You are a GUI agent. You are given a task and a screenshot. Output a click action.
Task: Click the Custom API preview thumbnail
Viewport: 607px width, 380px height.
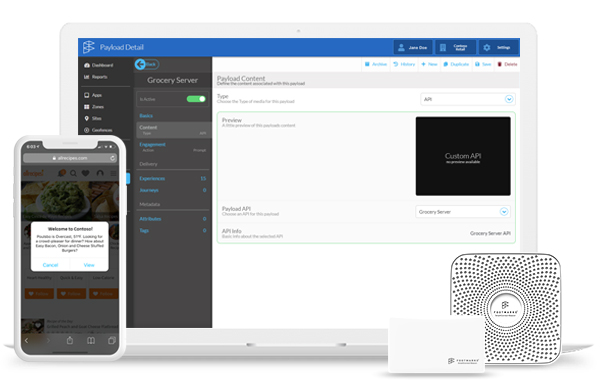pos(463,156)
